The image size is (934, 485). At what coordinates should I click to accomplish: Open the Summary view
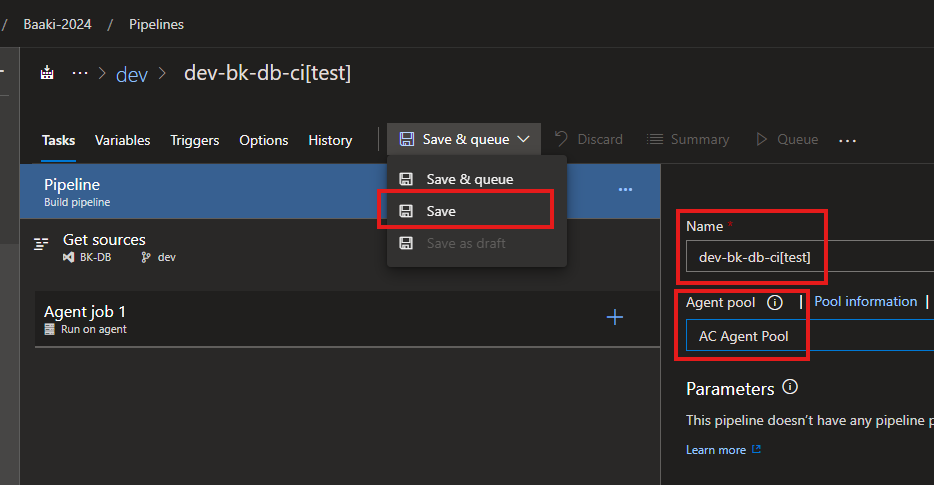pyautogui.click(x=688, y=139)
